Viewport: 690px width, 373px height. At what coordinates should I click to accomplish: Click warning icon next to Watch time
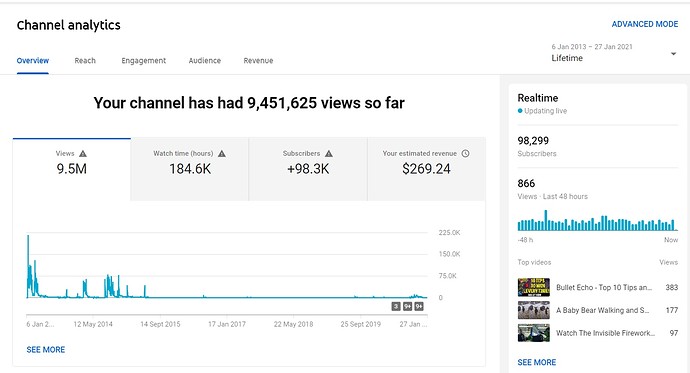click(222, 154)
